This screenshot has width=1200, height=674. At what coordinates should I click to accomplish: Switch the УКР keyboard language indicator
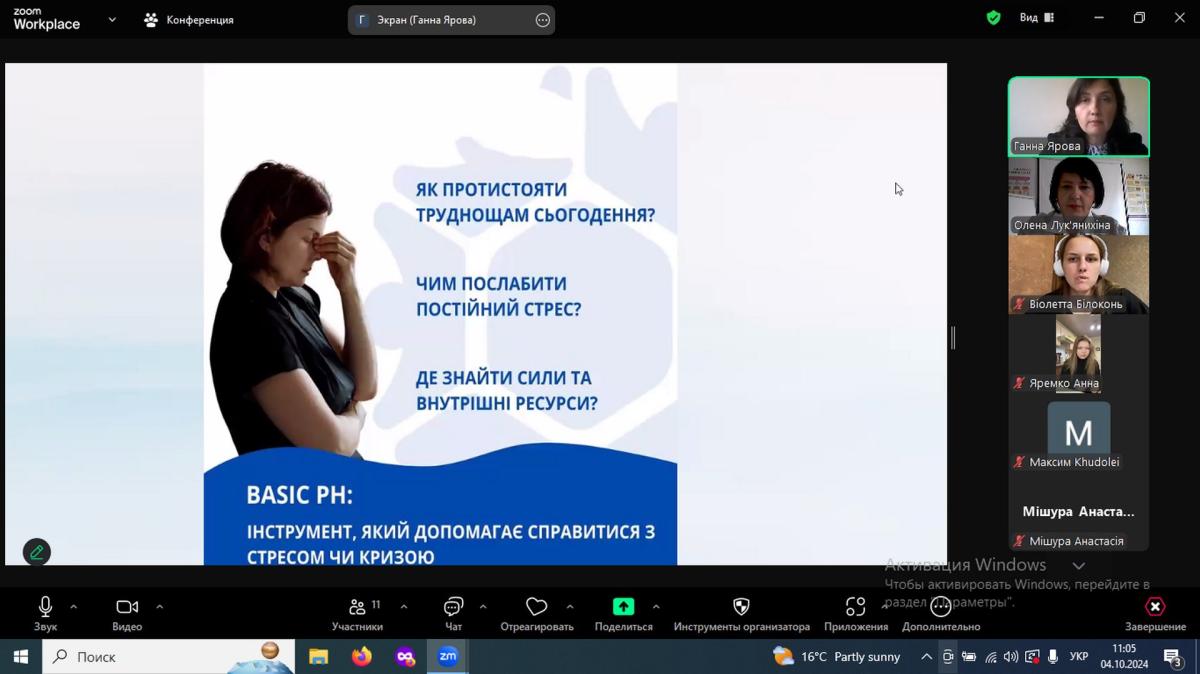pyautogui.click(x=1079, y=657)
